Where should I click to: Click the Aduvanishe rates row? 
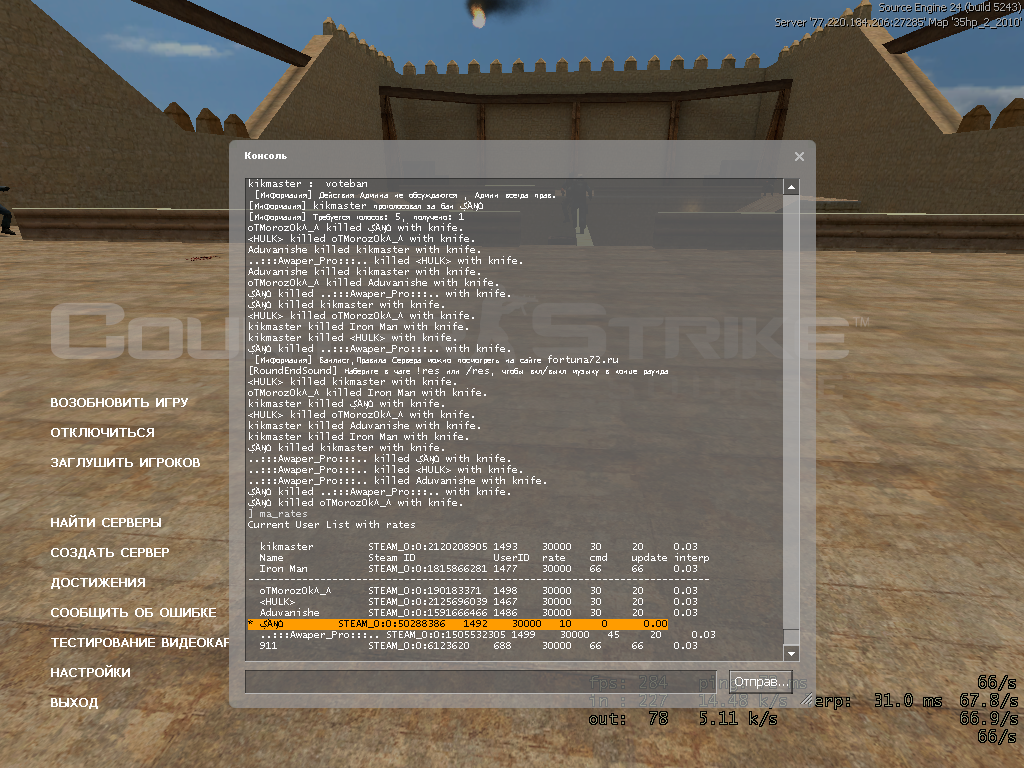coord(479,613)
